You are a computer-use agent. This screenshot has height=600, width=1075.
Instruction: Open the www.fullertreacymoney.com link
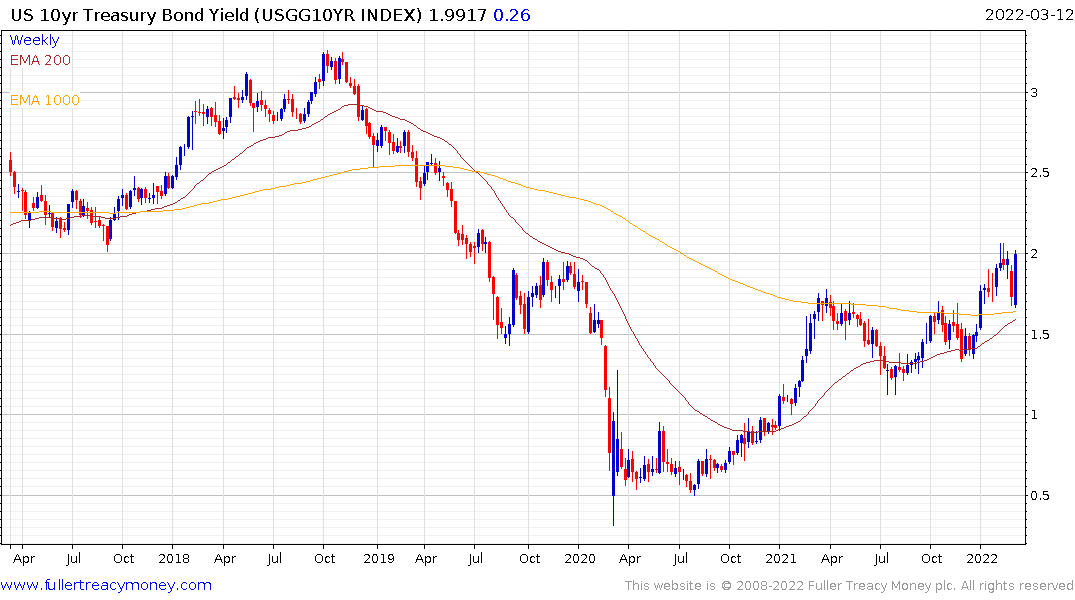106,585
